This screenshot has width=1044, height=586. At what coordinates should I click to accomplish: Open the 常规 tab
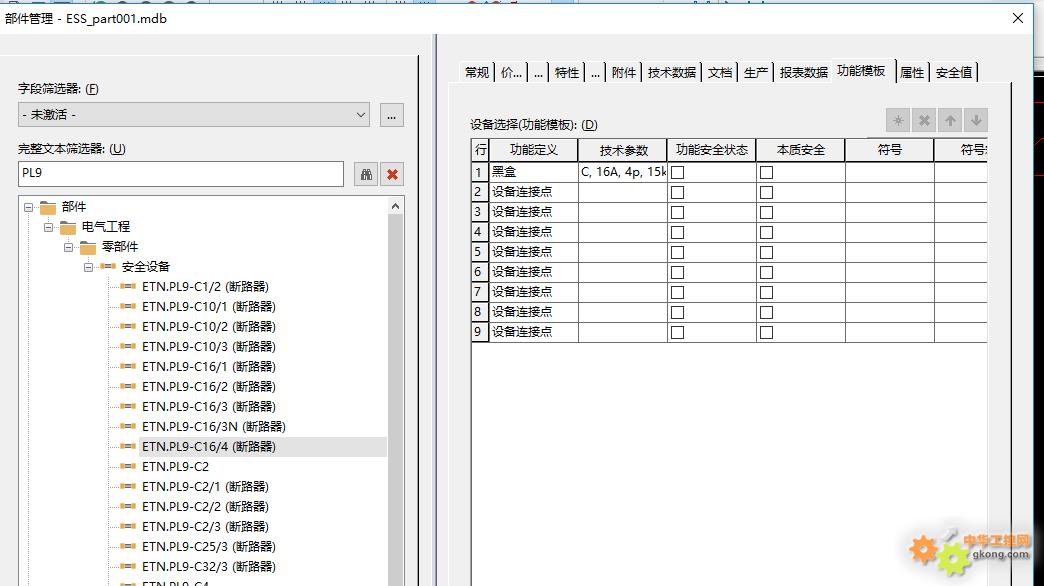click(477, 72)
